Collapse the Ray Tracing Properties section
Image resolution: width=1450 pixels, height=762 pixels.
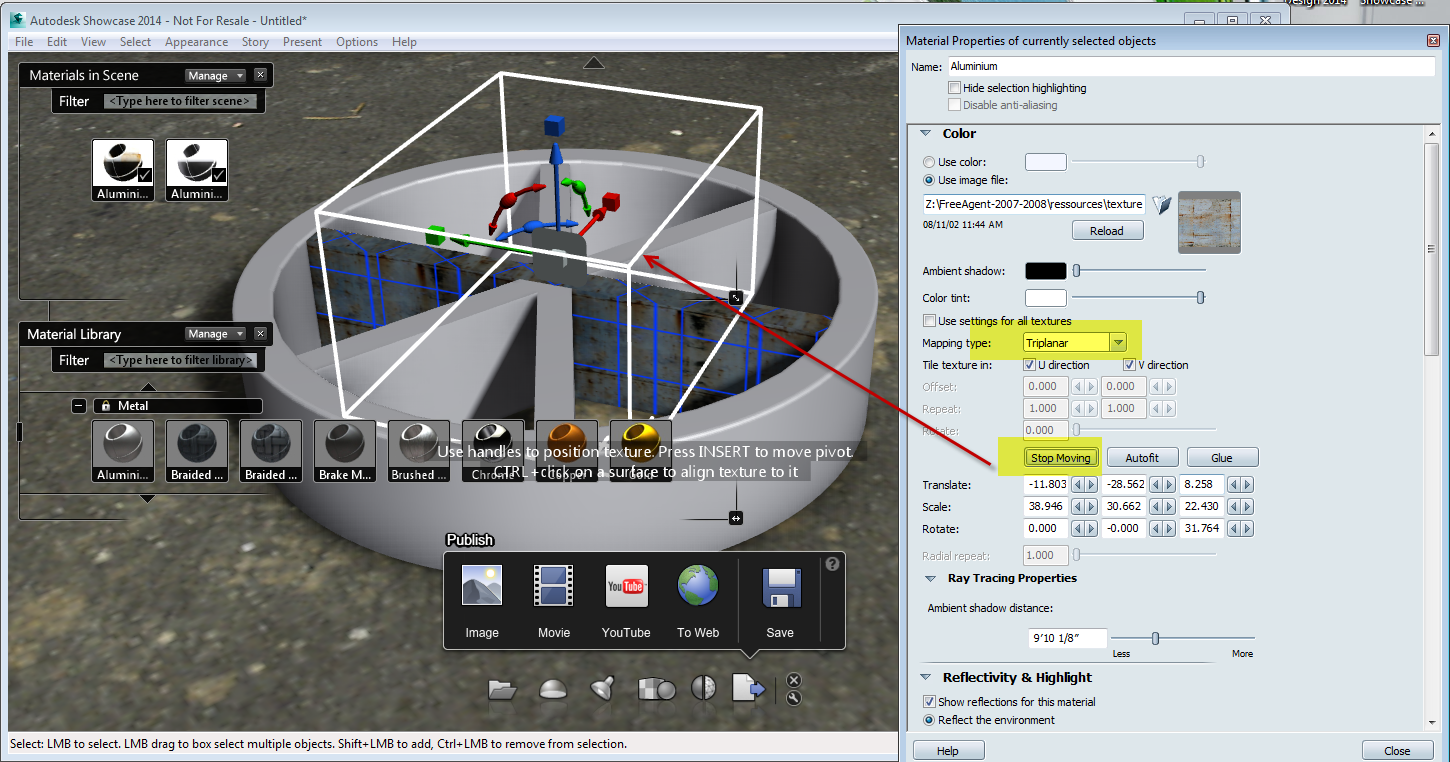930,578
